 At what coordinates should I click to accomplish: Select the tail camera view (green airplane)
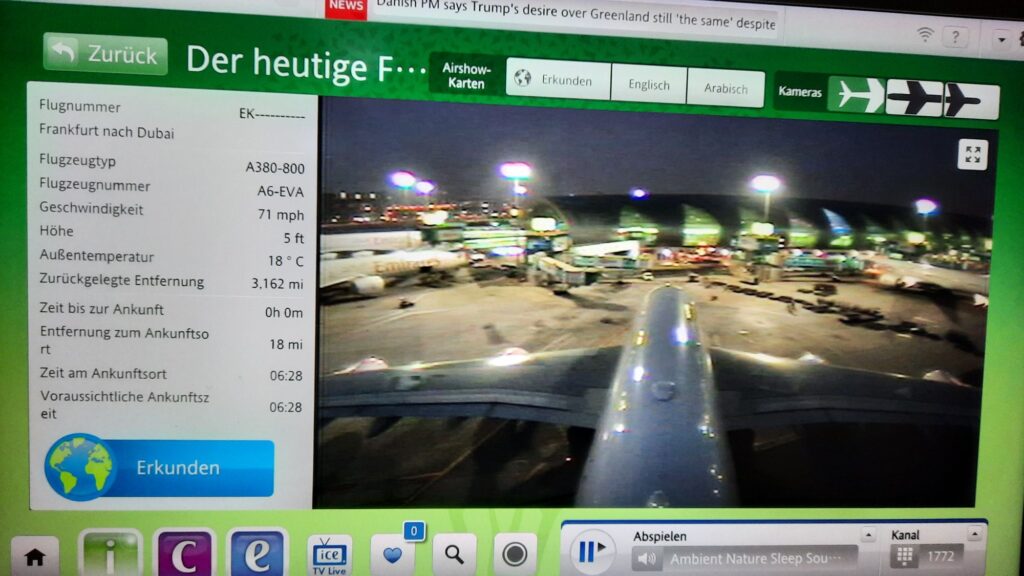click(x=856, y=94)
